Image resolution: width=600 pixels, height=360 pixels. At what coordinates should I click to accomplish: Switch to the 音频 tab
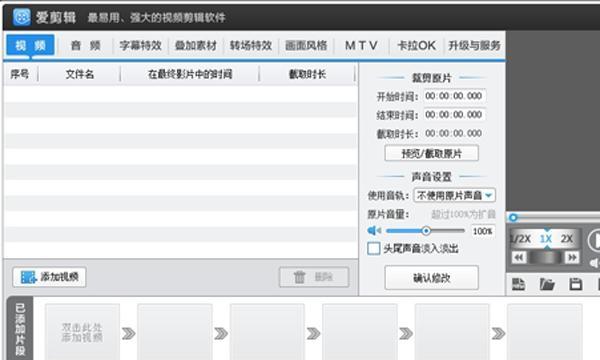85,46
